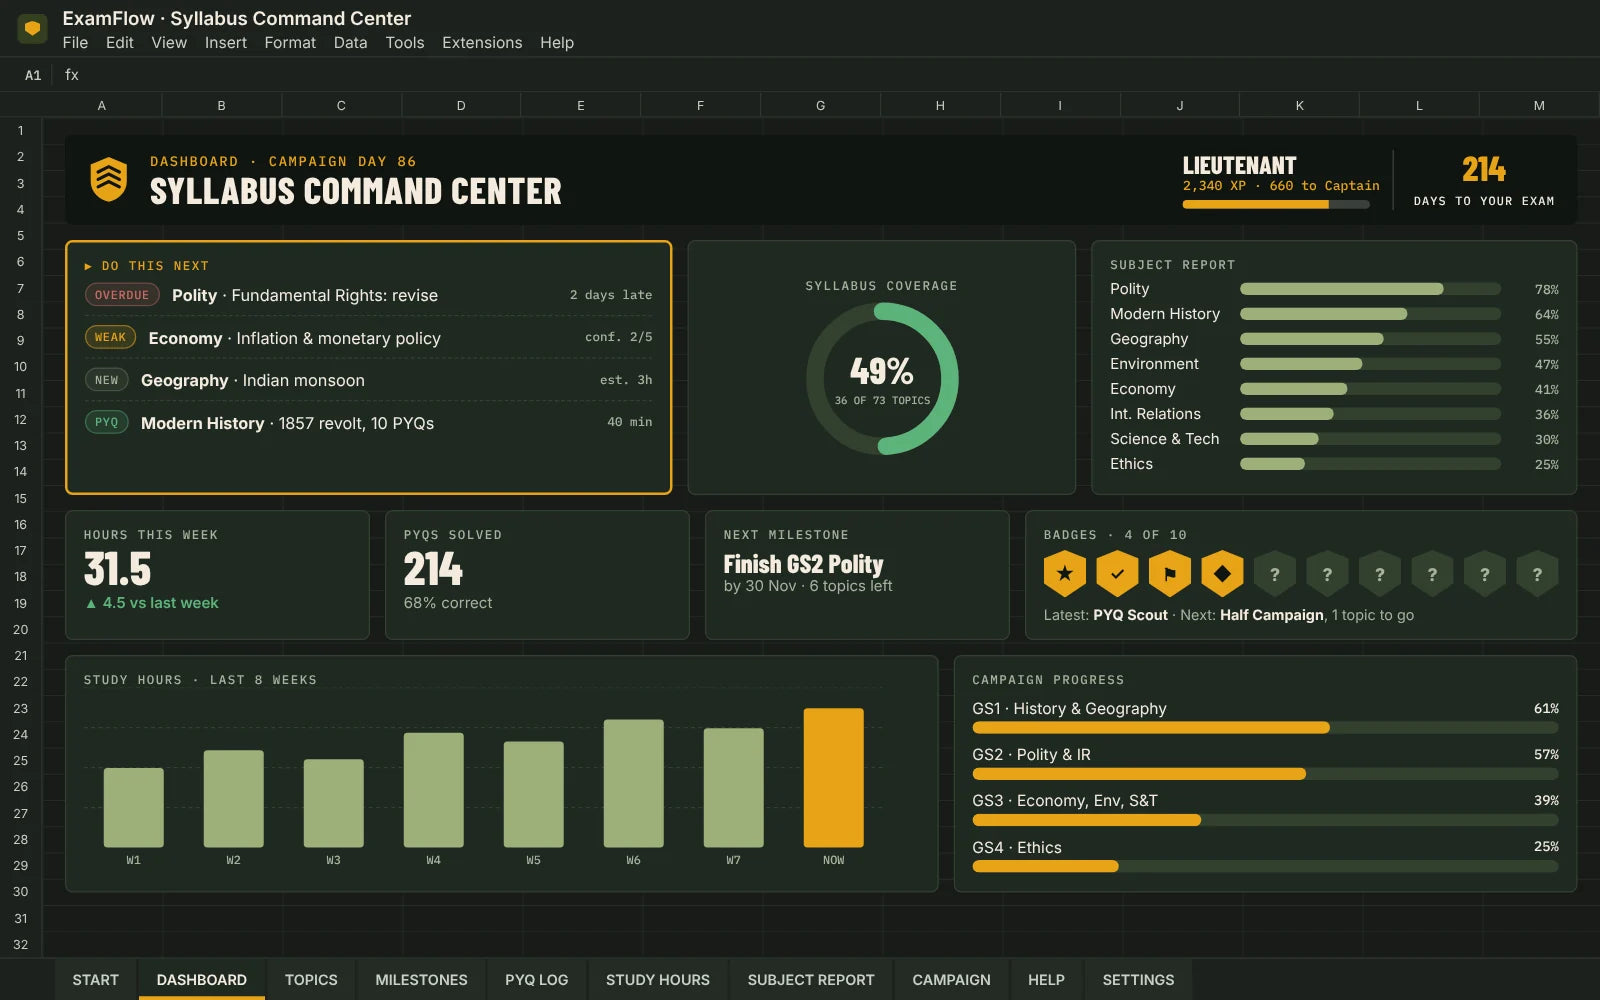Click the last locked question-mark badge
Viewport: 1600px width, 1000px height.
click(x=1537, y=574)
